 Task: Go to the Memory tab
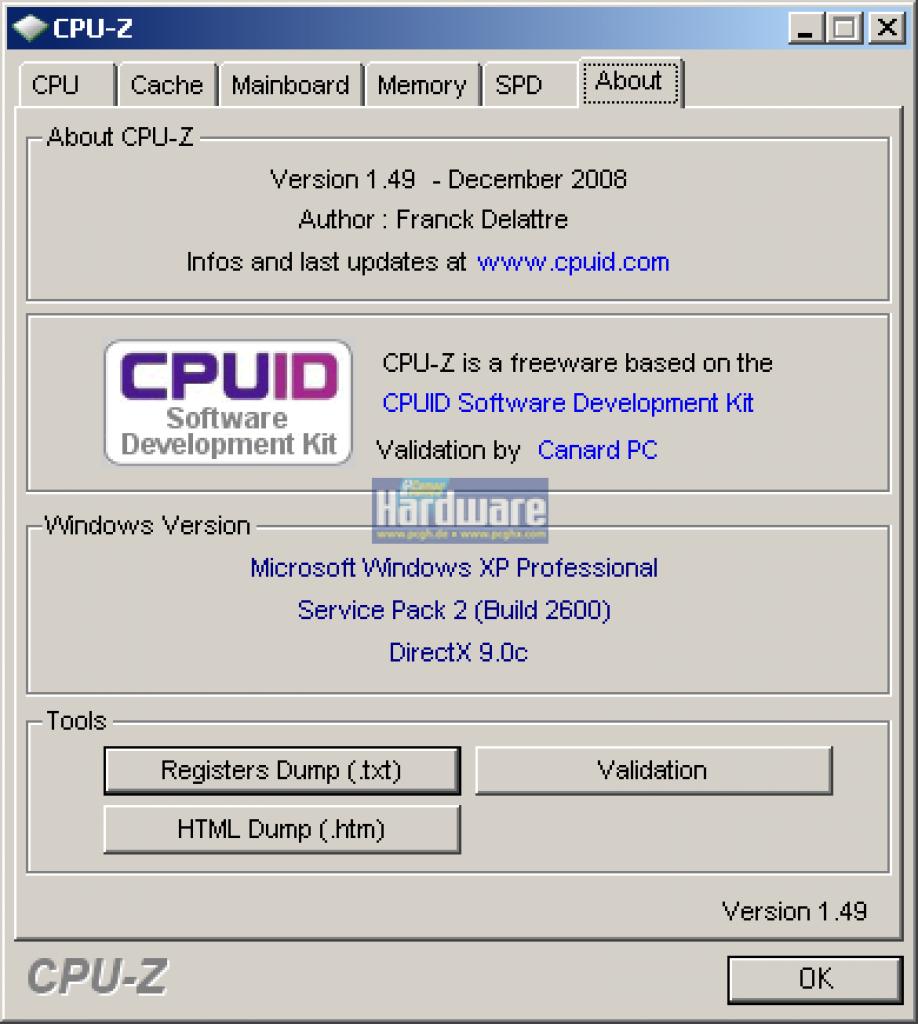(422, 85)
